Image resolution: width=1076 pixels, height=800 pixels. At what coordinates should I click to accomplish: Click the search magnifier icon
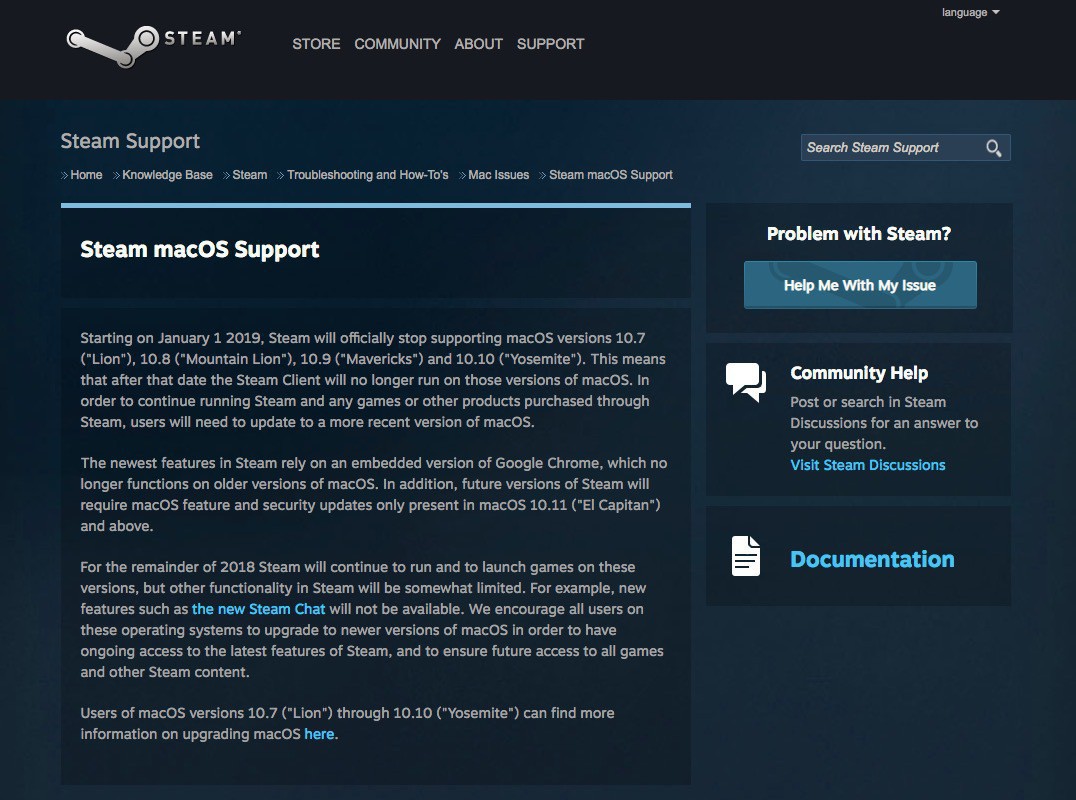click(x=993, y=148)
